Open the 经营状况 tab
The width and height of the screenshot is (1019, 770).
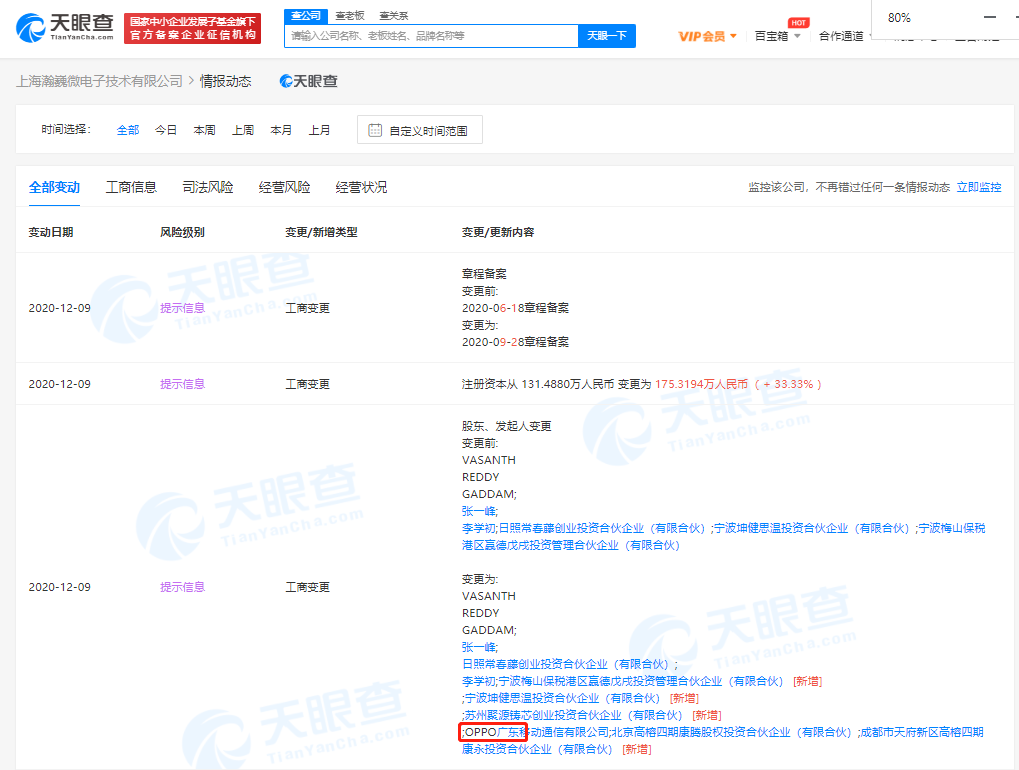pos(361,187)
